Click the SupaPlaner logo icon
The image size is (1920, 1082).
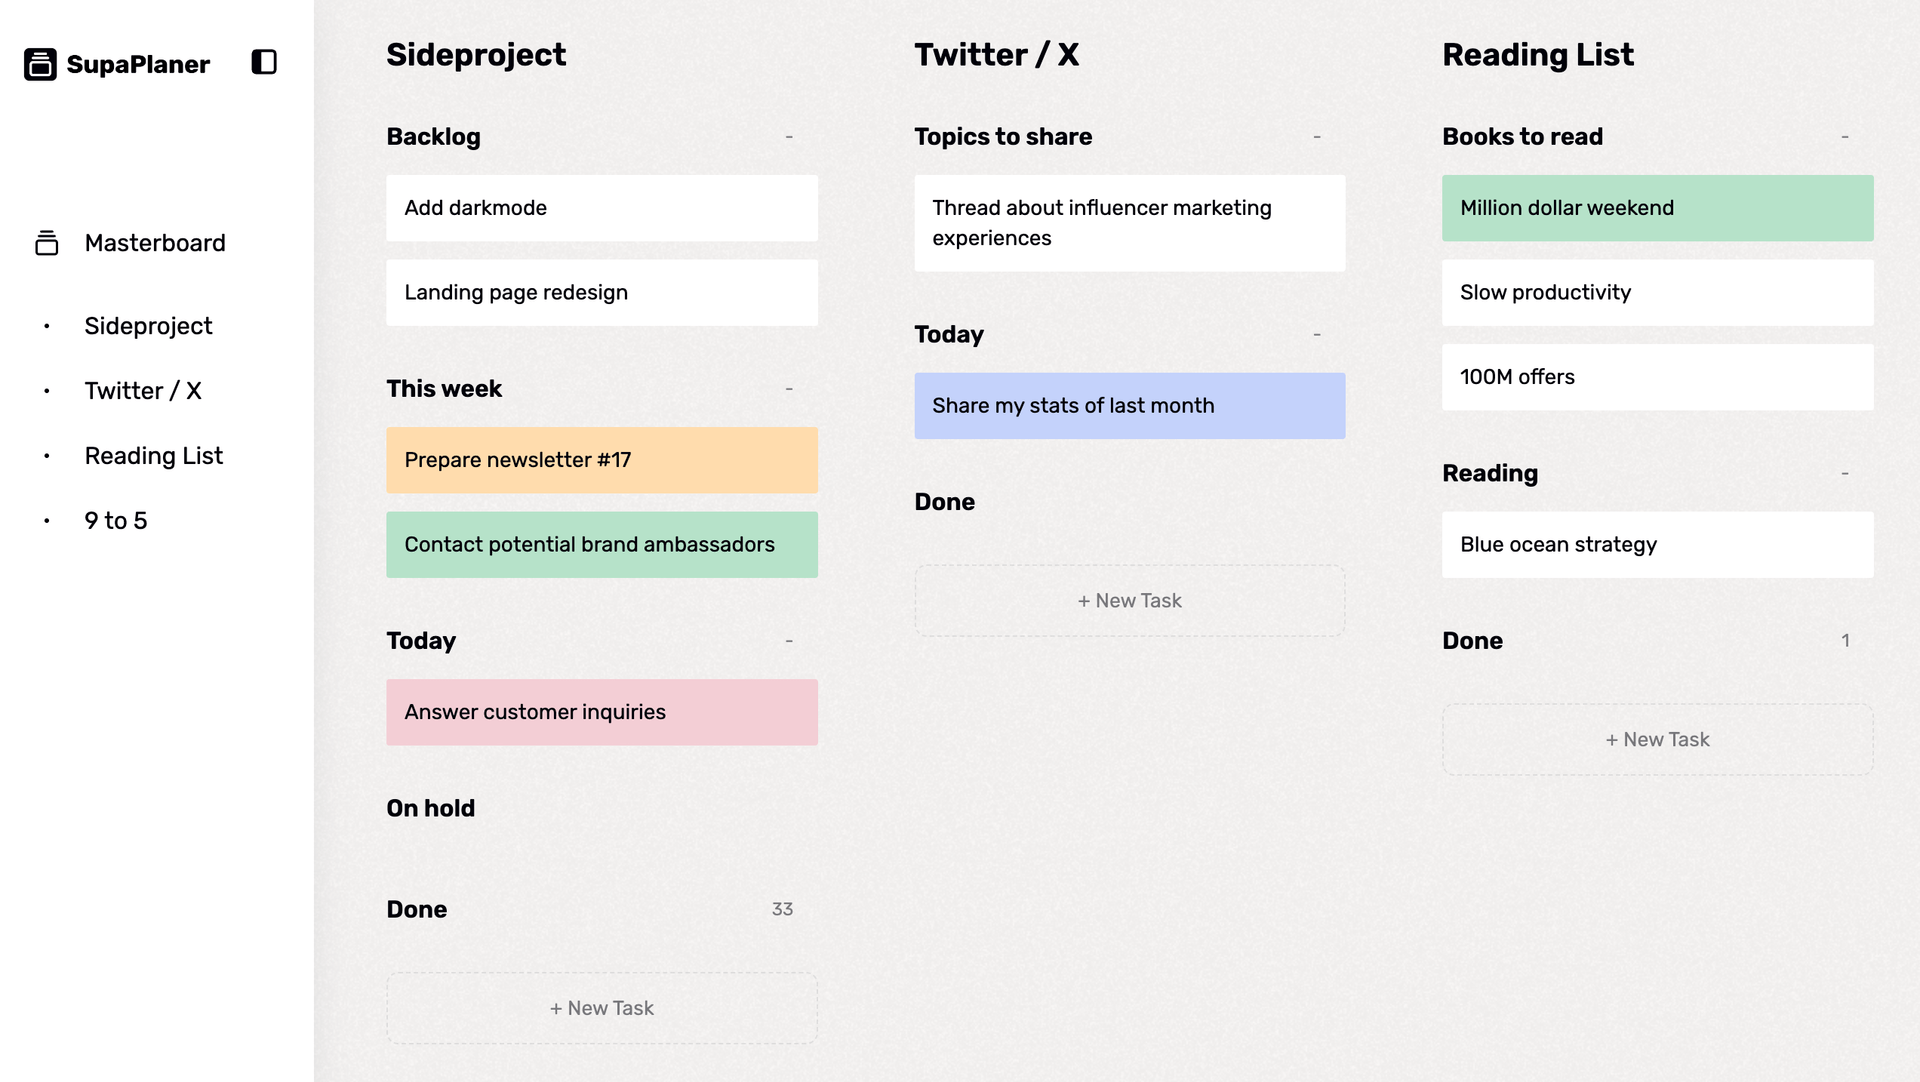click(40, 64)
